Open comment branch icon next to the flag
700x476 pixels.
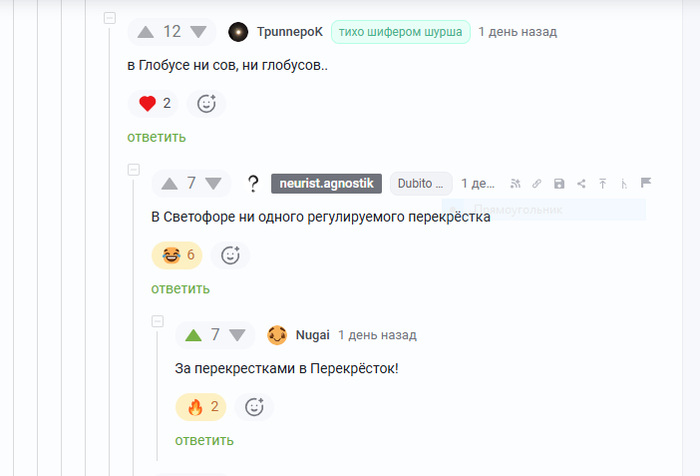tap(624, 184)
